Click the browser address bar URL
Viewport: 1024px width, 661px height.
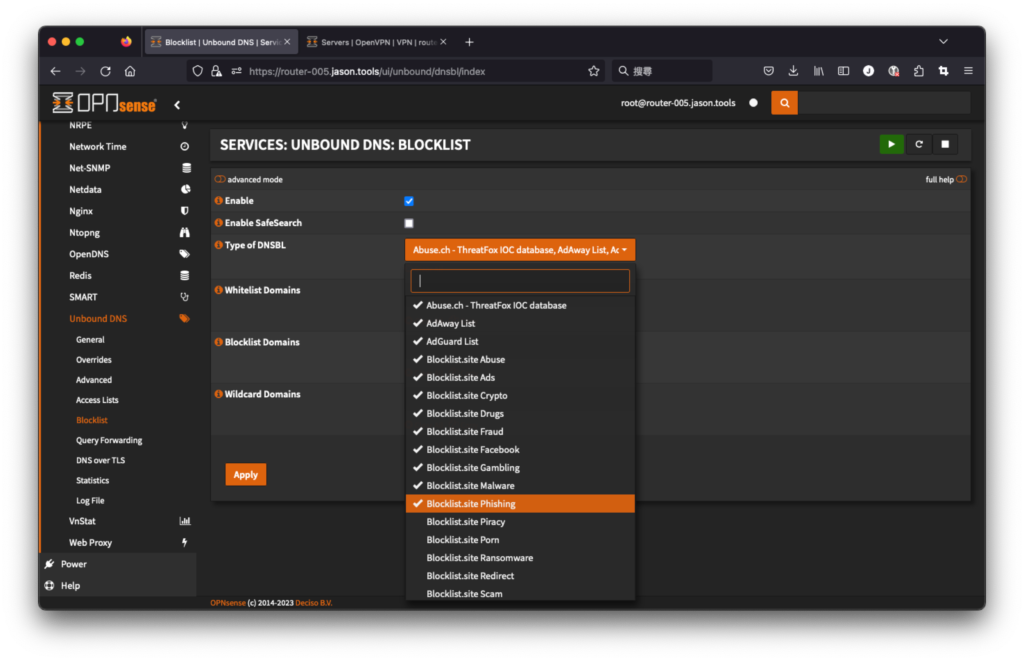(x=367, y=71)
